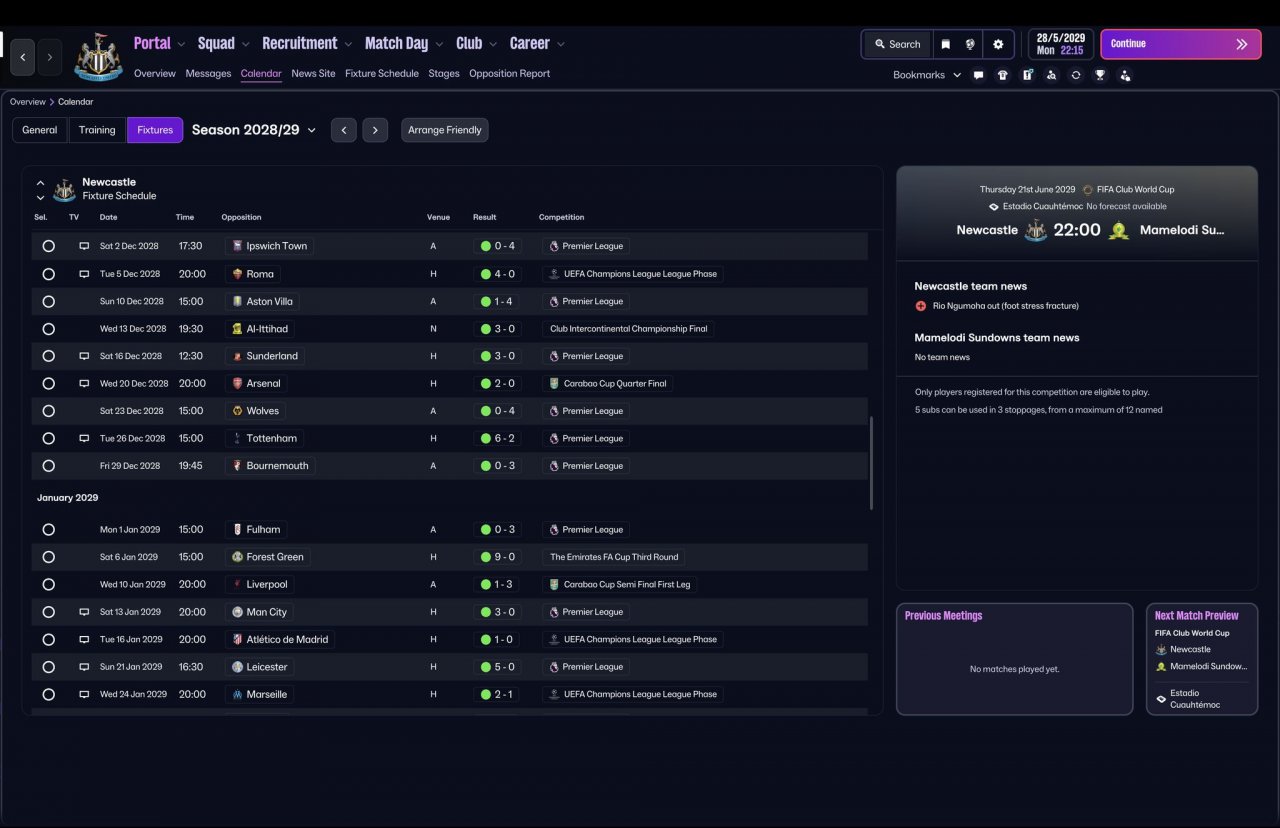Click the TV icon on the Ipswich Town row
Image resolution: width=1280 pixels, height=828 pixels.
(x=84, y=246)
